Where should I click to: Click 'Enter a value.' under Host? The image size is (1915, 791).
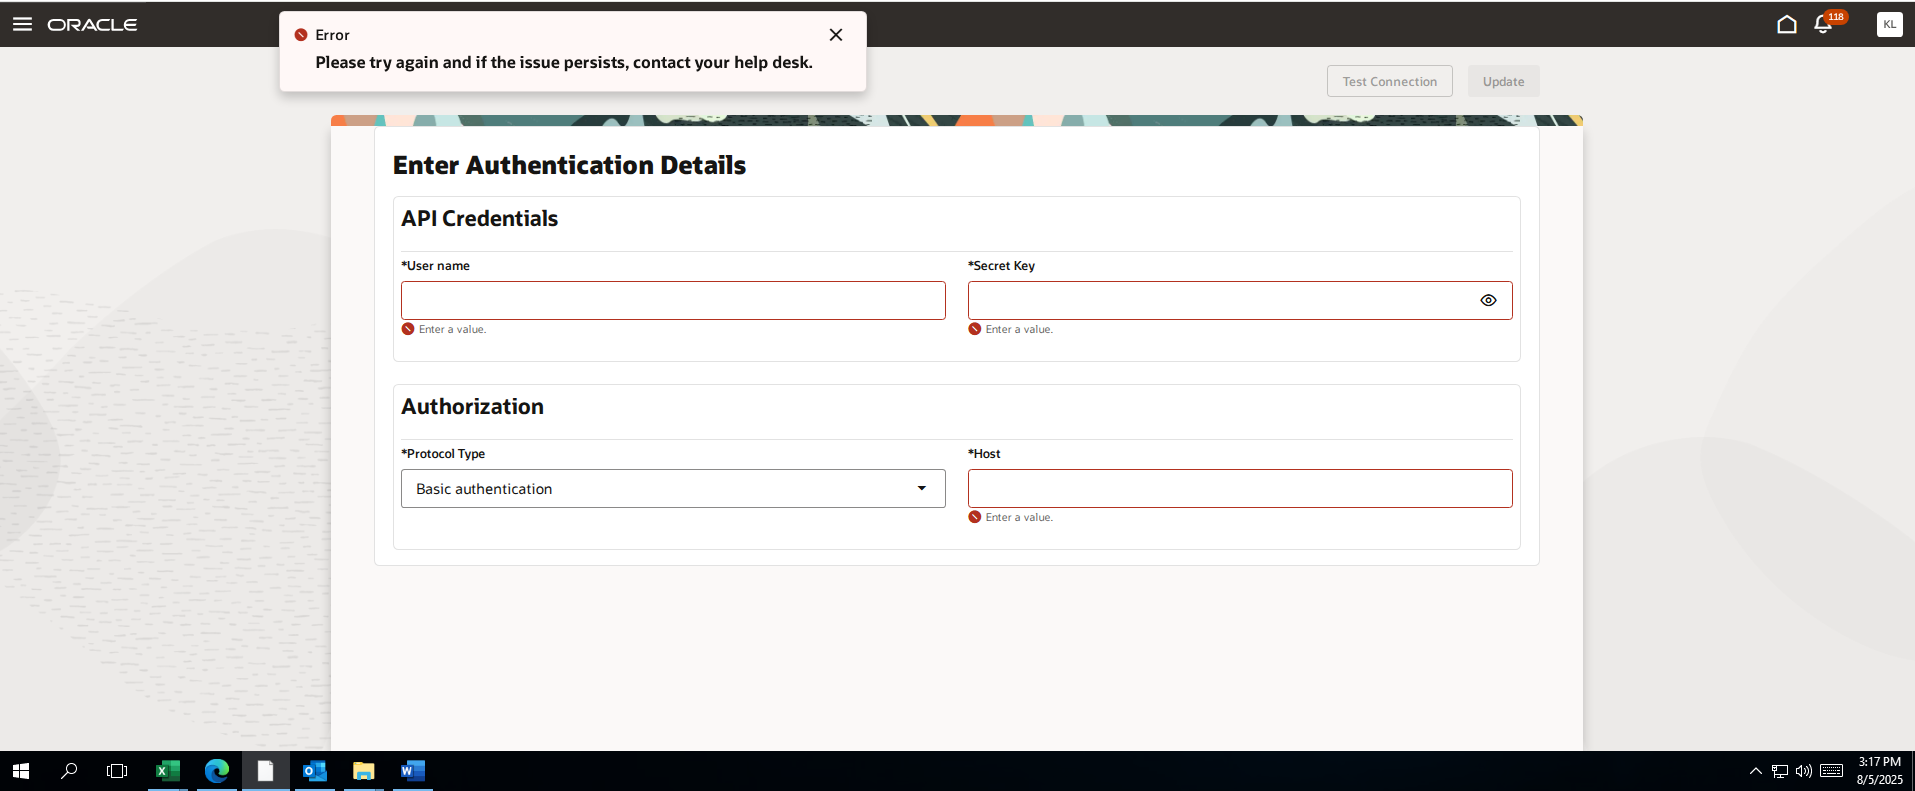1019,517
